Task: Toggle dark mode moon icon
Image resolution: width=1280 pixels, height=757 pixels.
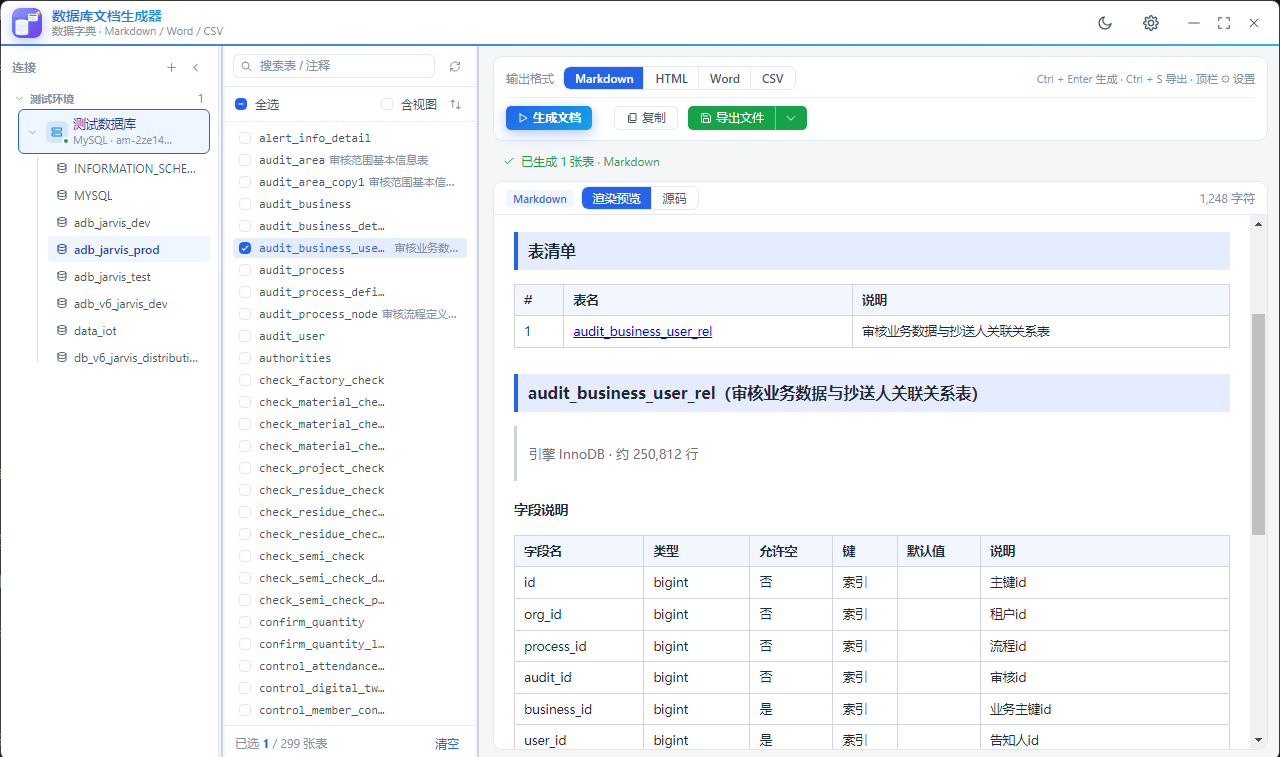Action: pyautogui.click(x=1105, y=23)
